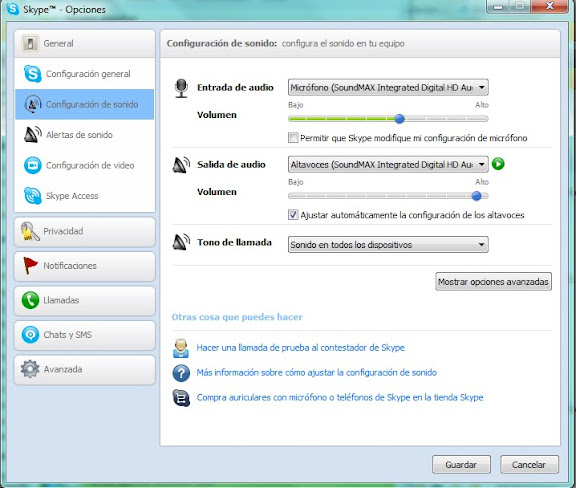Uncheck automatic speaker adjustment checkbox
This screenshot has height=488, width=576.
(293, 215)
